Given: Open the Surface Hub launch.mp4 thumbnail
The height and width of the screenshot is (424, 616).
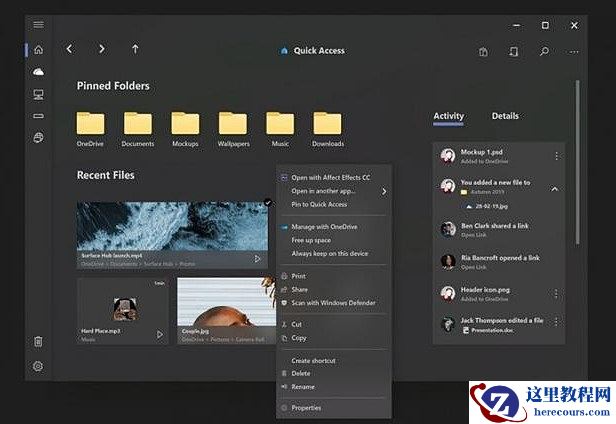Looking at the screenshot, I should pyautogui.click(x=172, y=235).
